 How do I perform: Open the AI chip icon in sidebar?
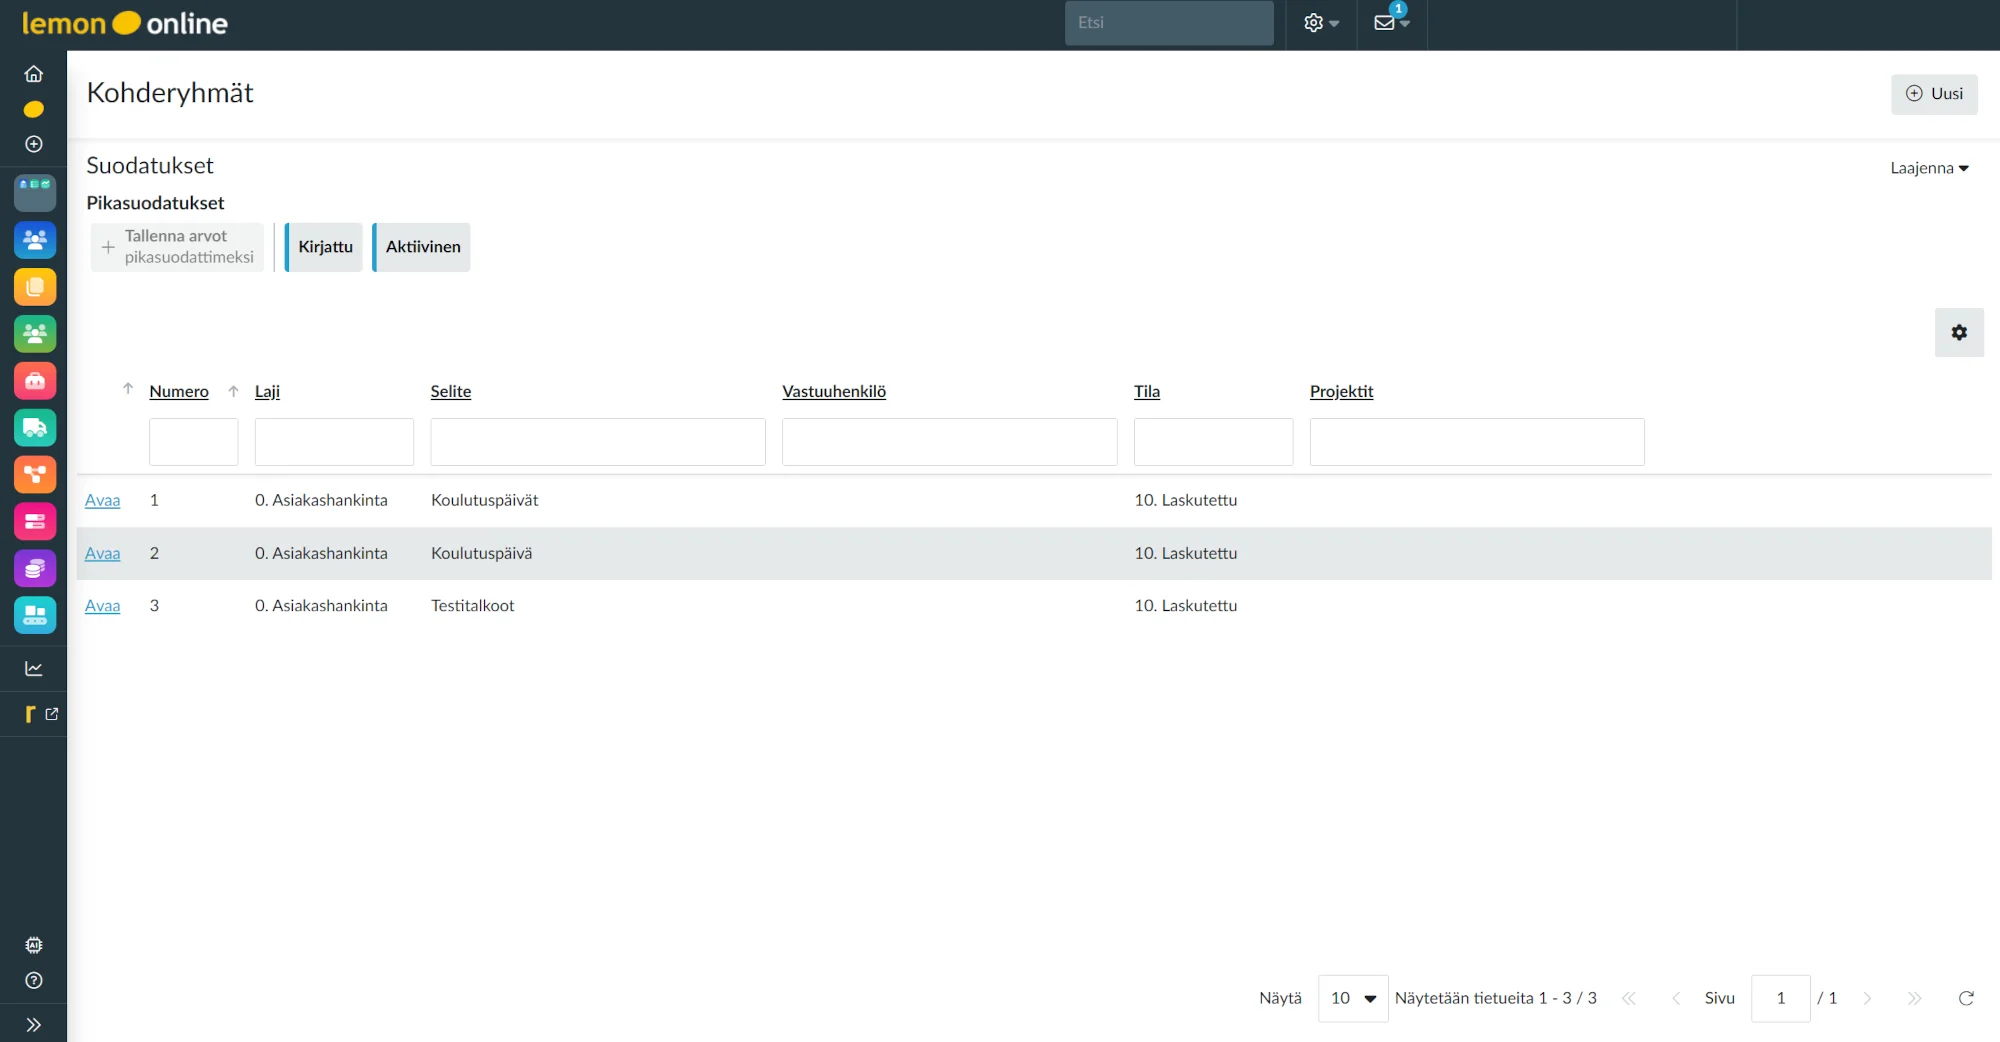coord(34,945)
